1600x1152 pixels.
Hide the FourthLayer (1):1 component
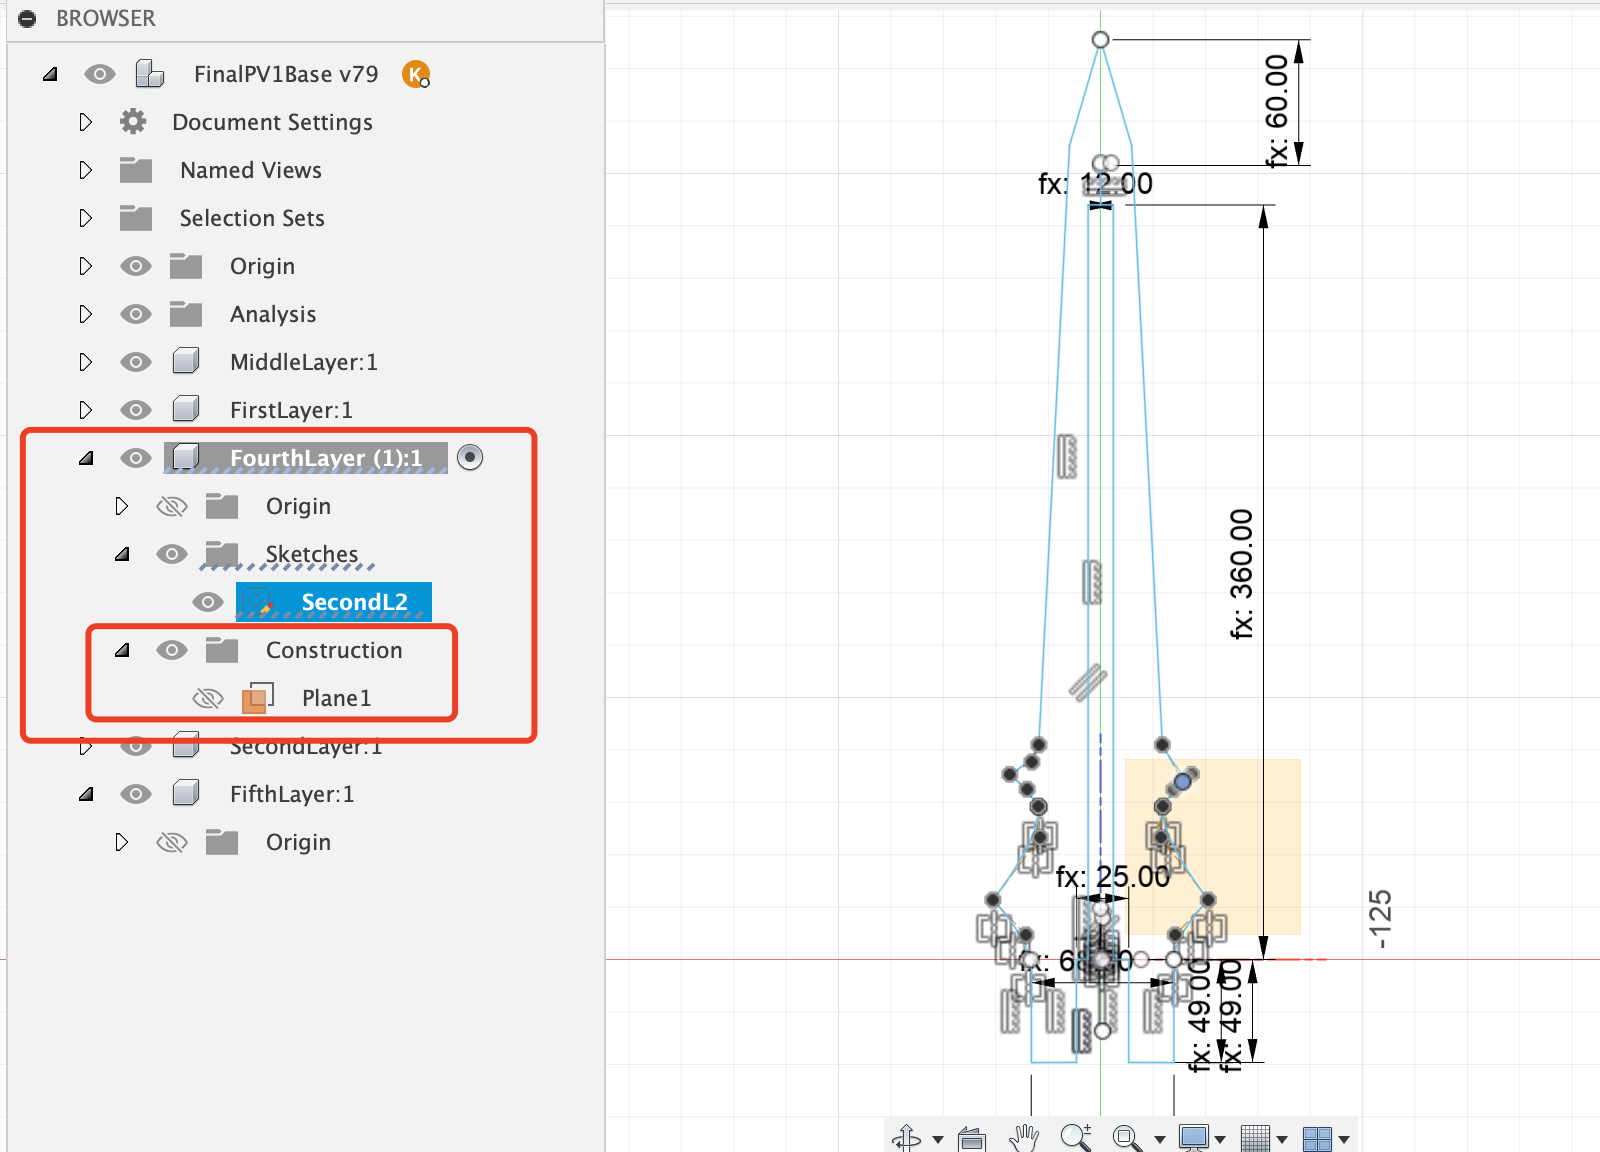136,458
